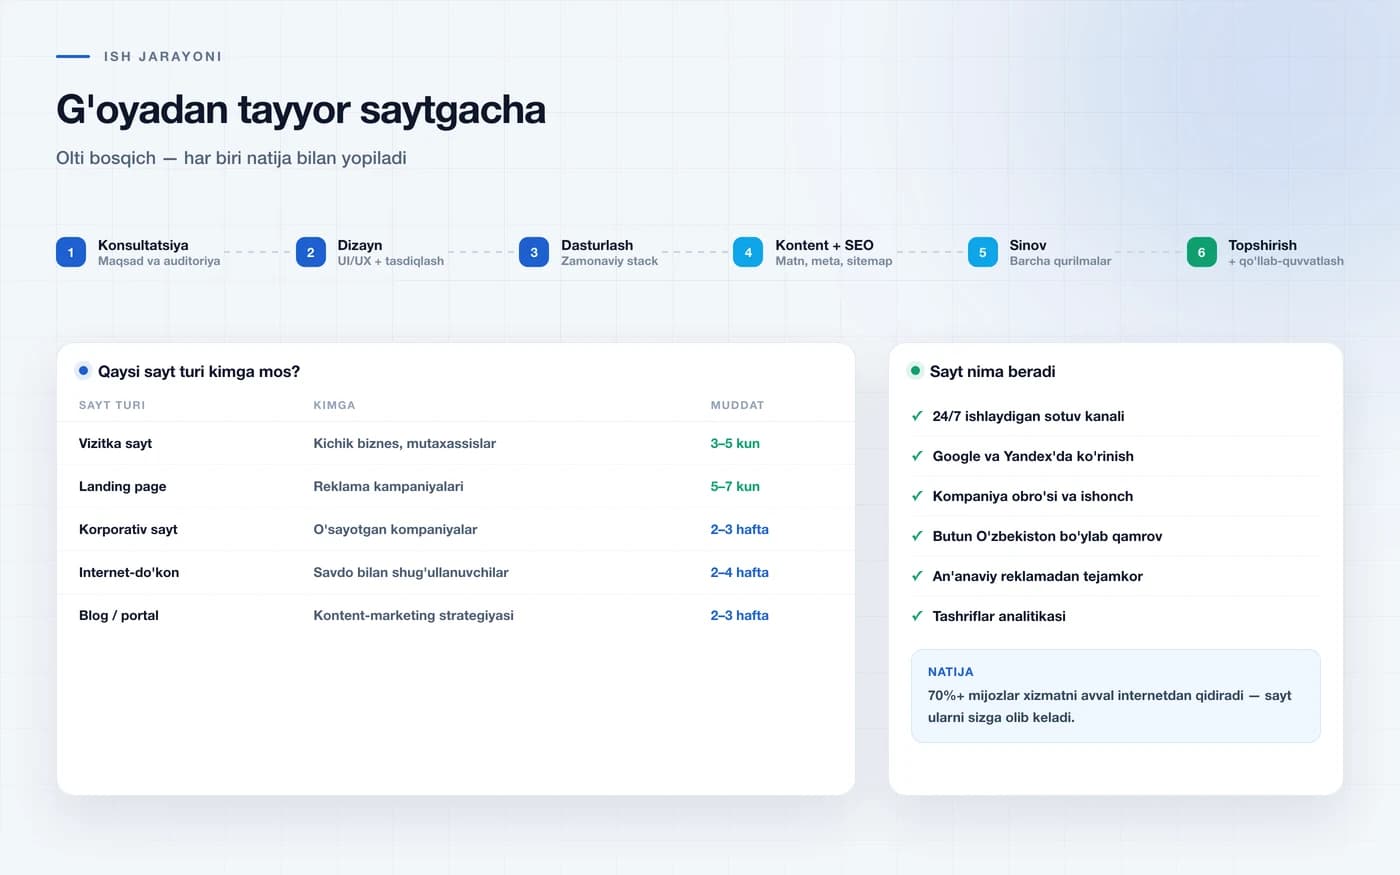Click 'Kompaniya obro'si va ishonch' benefit text
Screen dimensions: 1400x875
click(x=1033, y=496)
